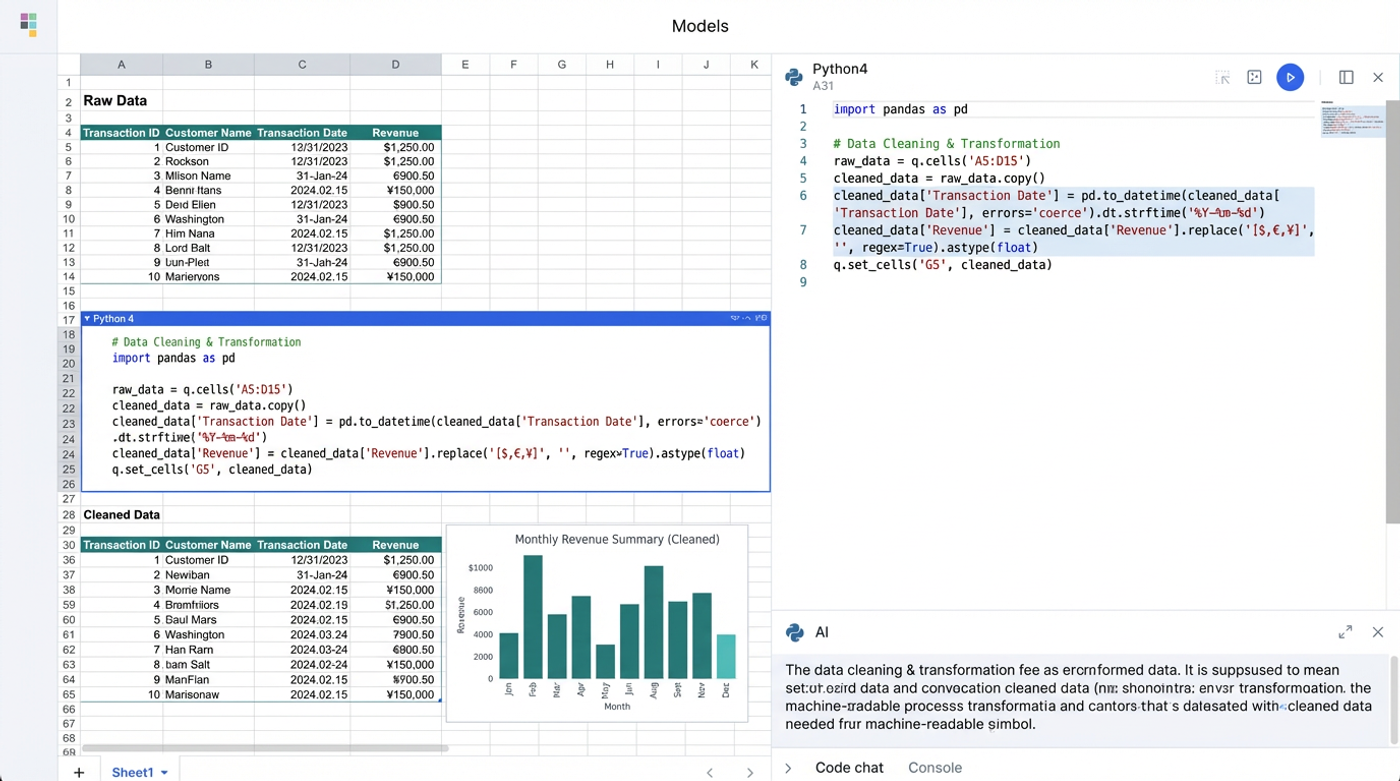1400x781 pixels.
Task: Switch to the Console tab
Action: [x=935, y=768]
